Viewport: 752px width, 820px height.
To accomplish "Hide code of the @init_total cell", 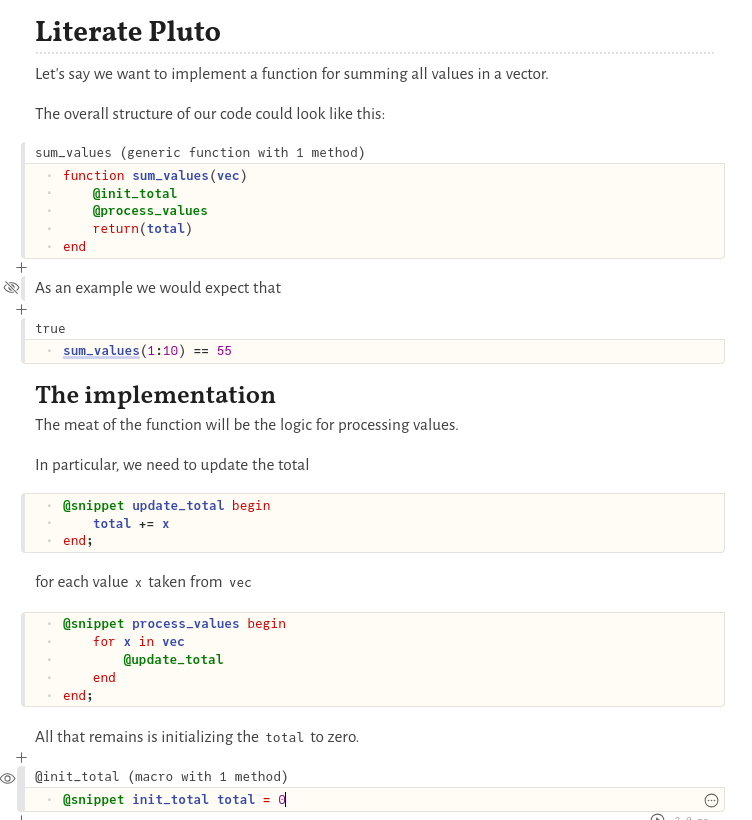I will coord(8,778).
